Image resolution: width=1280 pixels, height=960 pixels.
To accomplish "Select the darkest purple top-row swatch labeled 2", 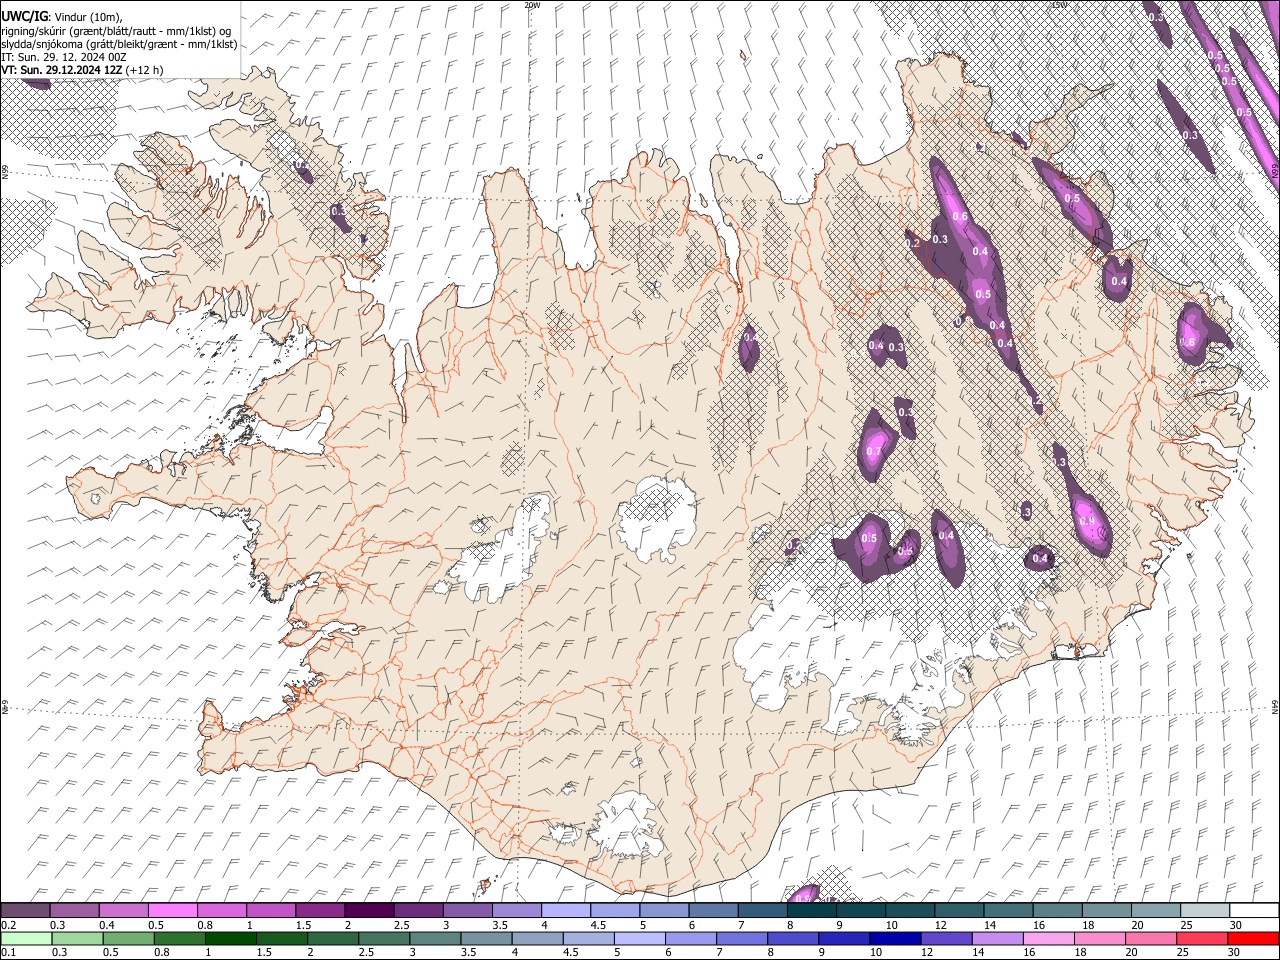I will point(368,910).
